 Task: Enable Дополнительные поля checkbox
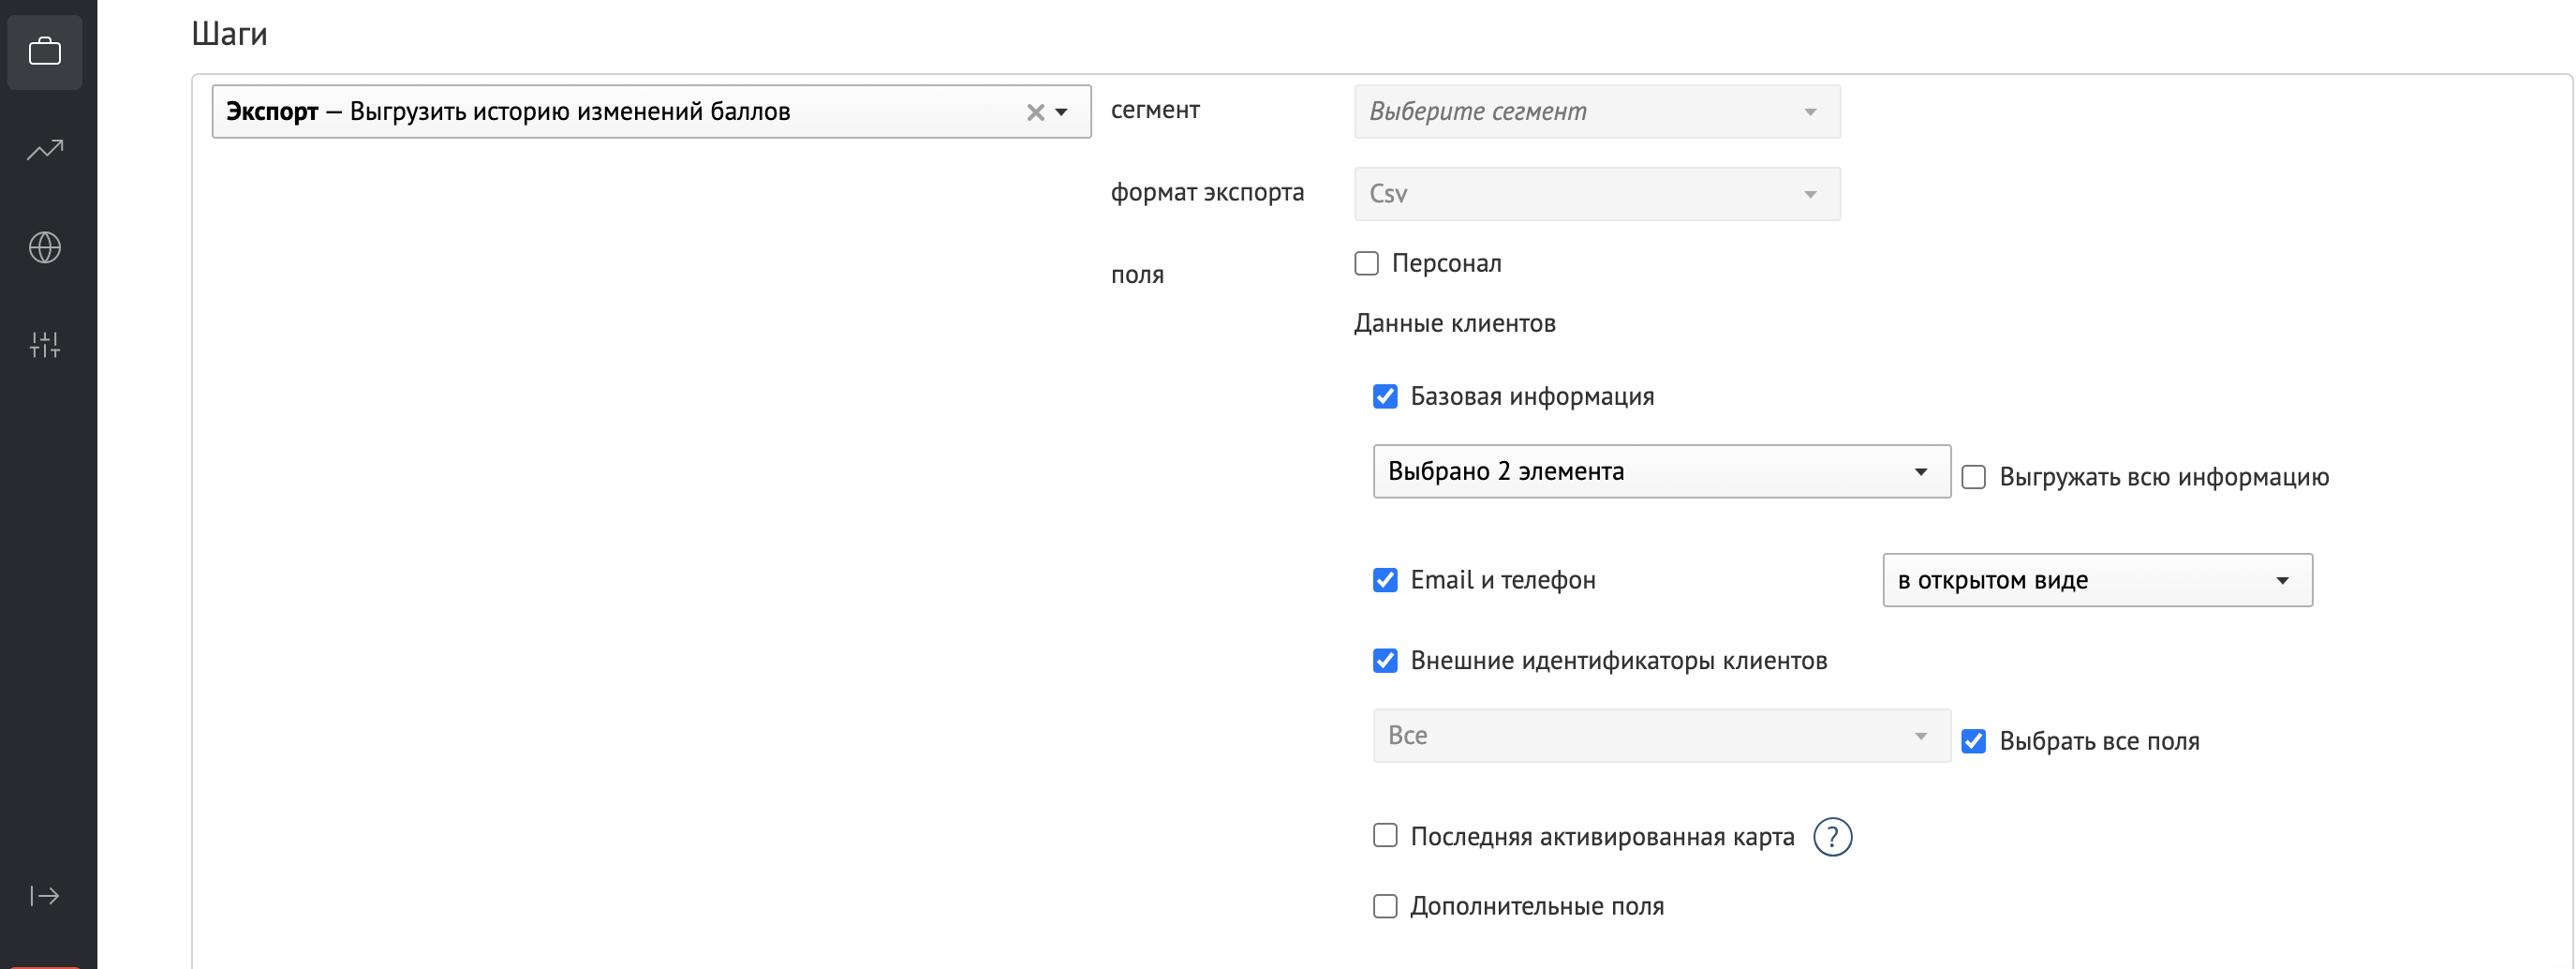point(1385,907)
